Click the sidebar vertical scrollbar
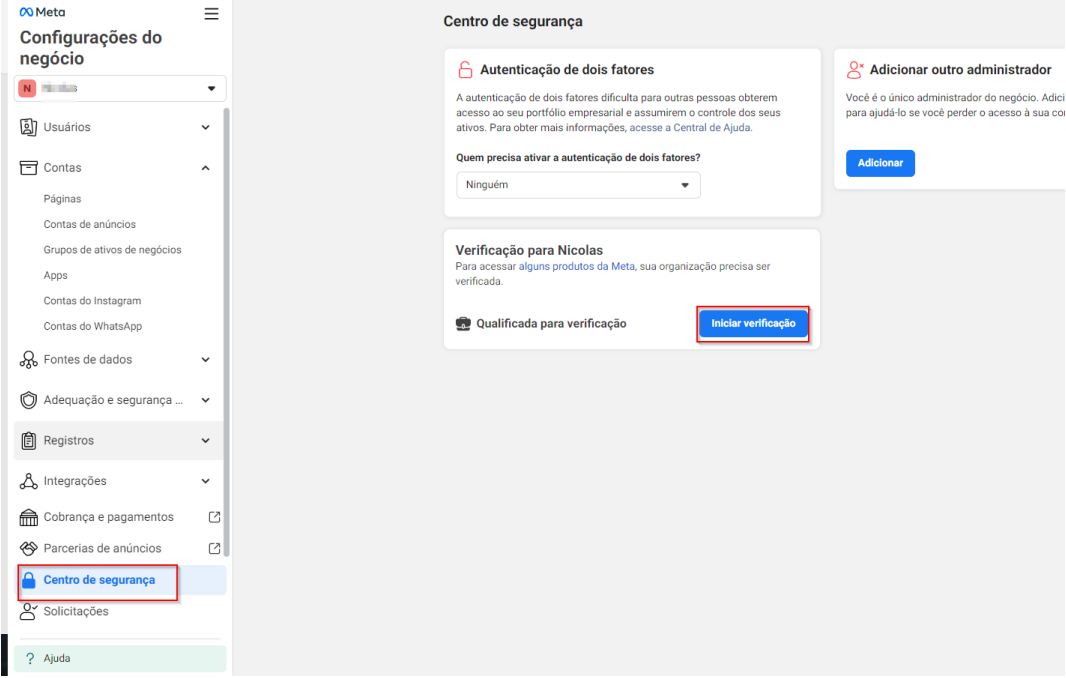The image size is (1066, 678). [226, 332]
